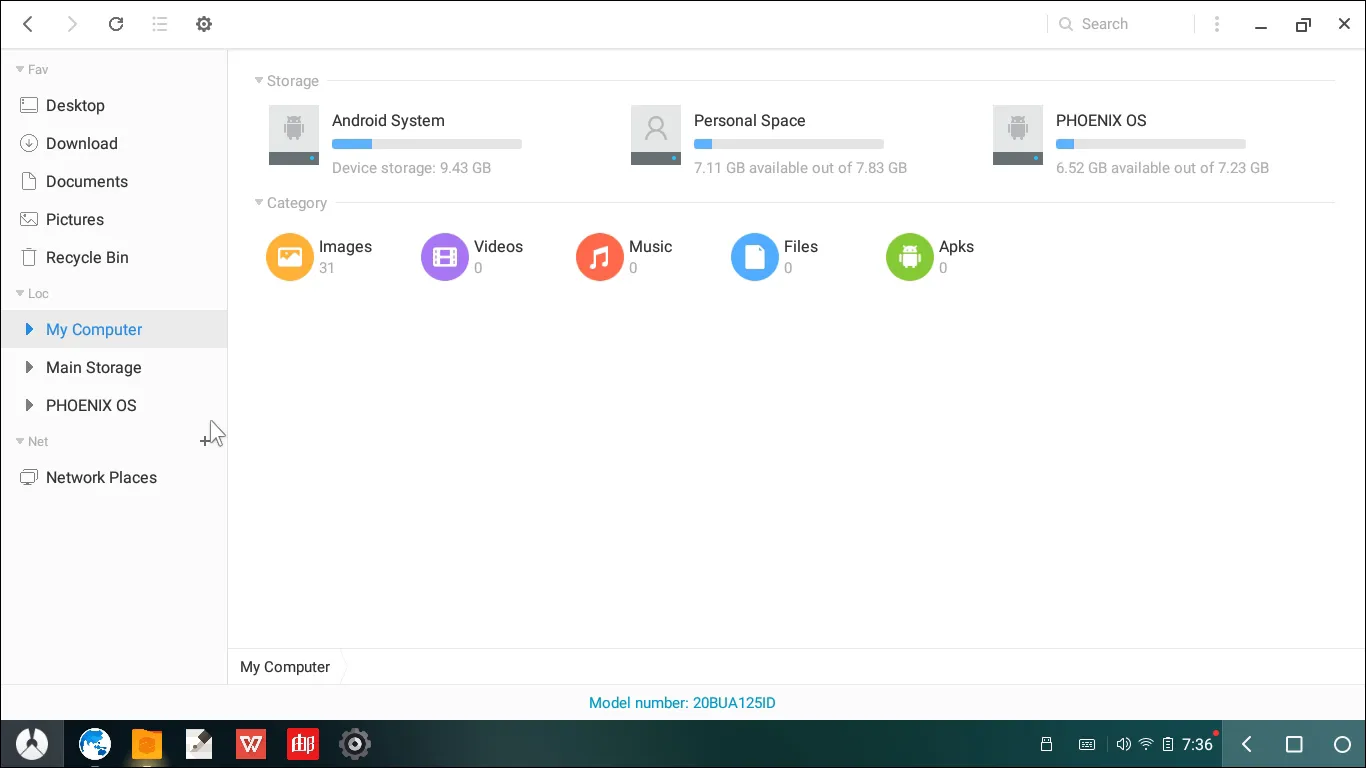Screen dimensions: 1366x768
Task: Click My Computer breadcrumb in path bar
Action: tap(285, 667)
